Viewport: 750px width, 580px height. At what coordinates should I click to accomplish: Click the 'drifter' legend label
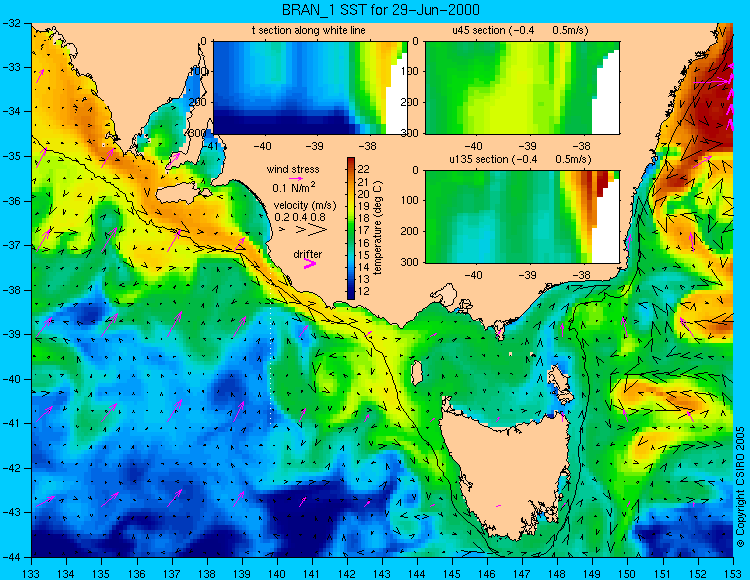click(308, 254)
